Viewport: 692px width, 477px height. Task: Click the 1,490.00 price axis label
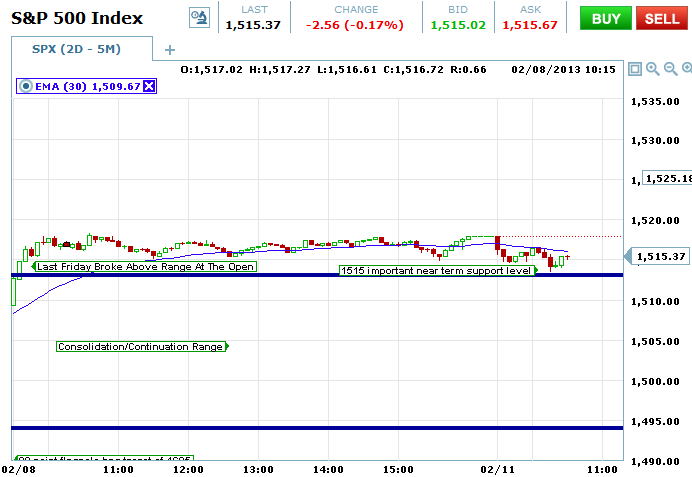pyautogui.click(x=655, y=462)
